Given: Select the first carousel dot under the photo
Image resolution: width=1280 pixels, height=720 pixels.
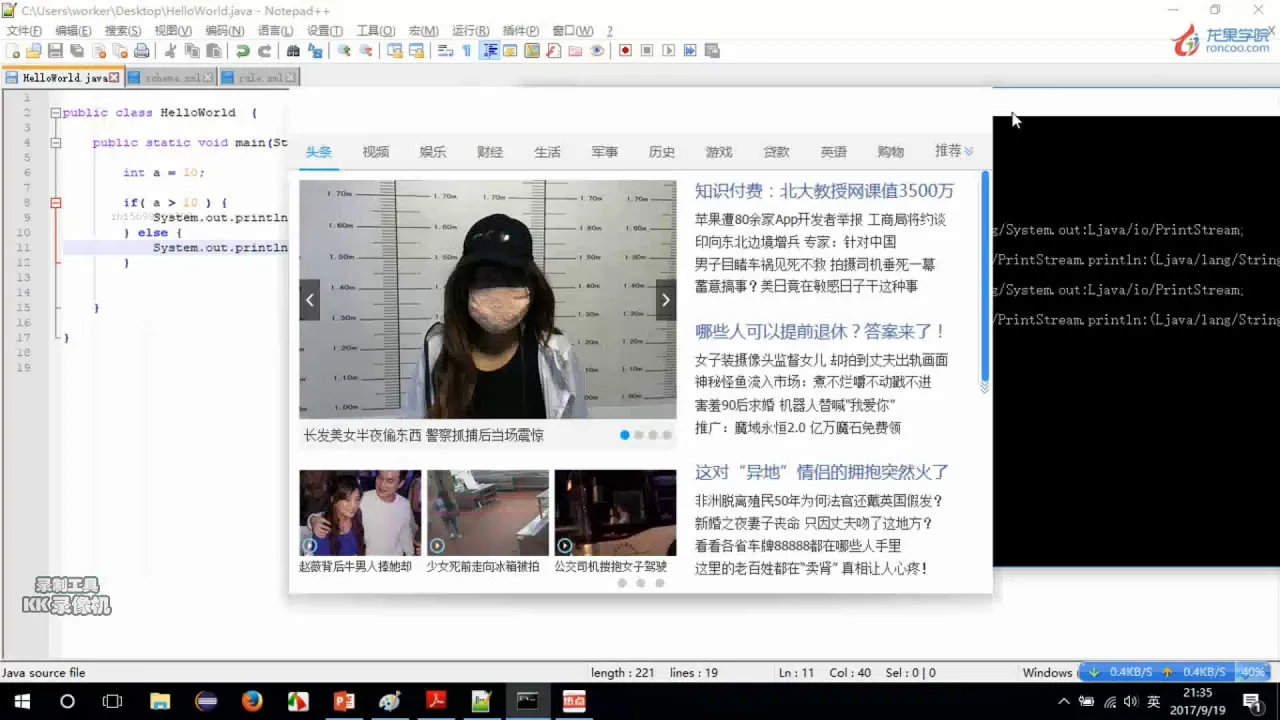Looking at the screenshot, I should point(625,435).
